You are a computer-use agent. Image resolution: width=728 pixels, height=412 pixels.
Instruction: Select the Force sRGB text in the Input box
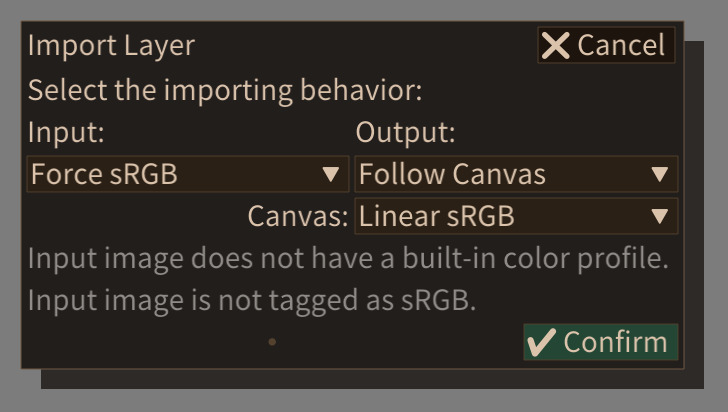click(104, 174)
